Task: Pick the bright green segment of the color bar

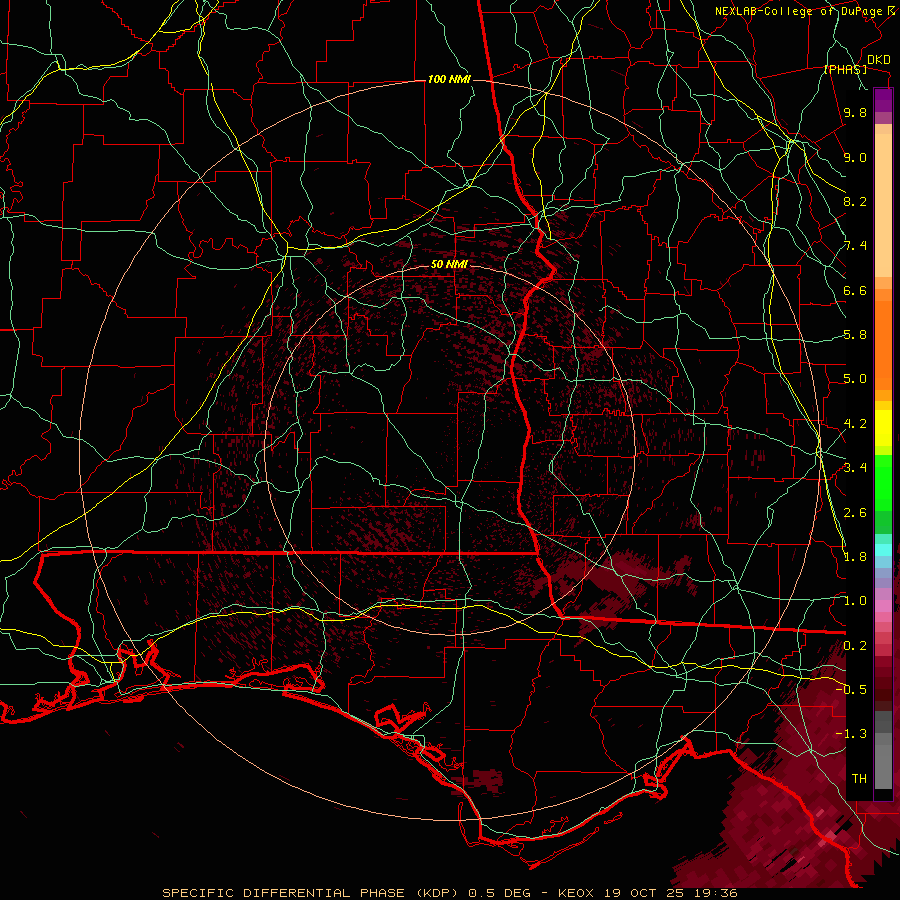Action: click(x=883, y=482)
